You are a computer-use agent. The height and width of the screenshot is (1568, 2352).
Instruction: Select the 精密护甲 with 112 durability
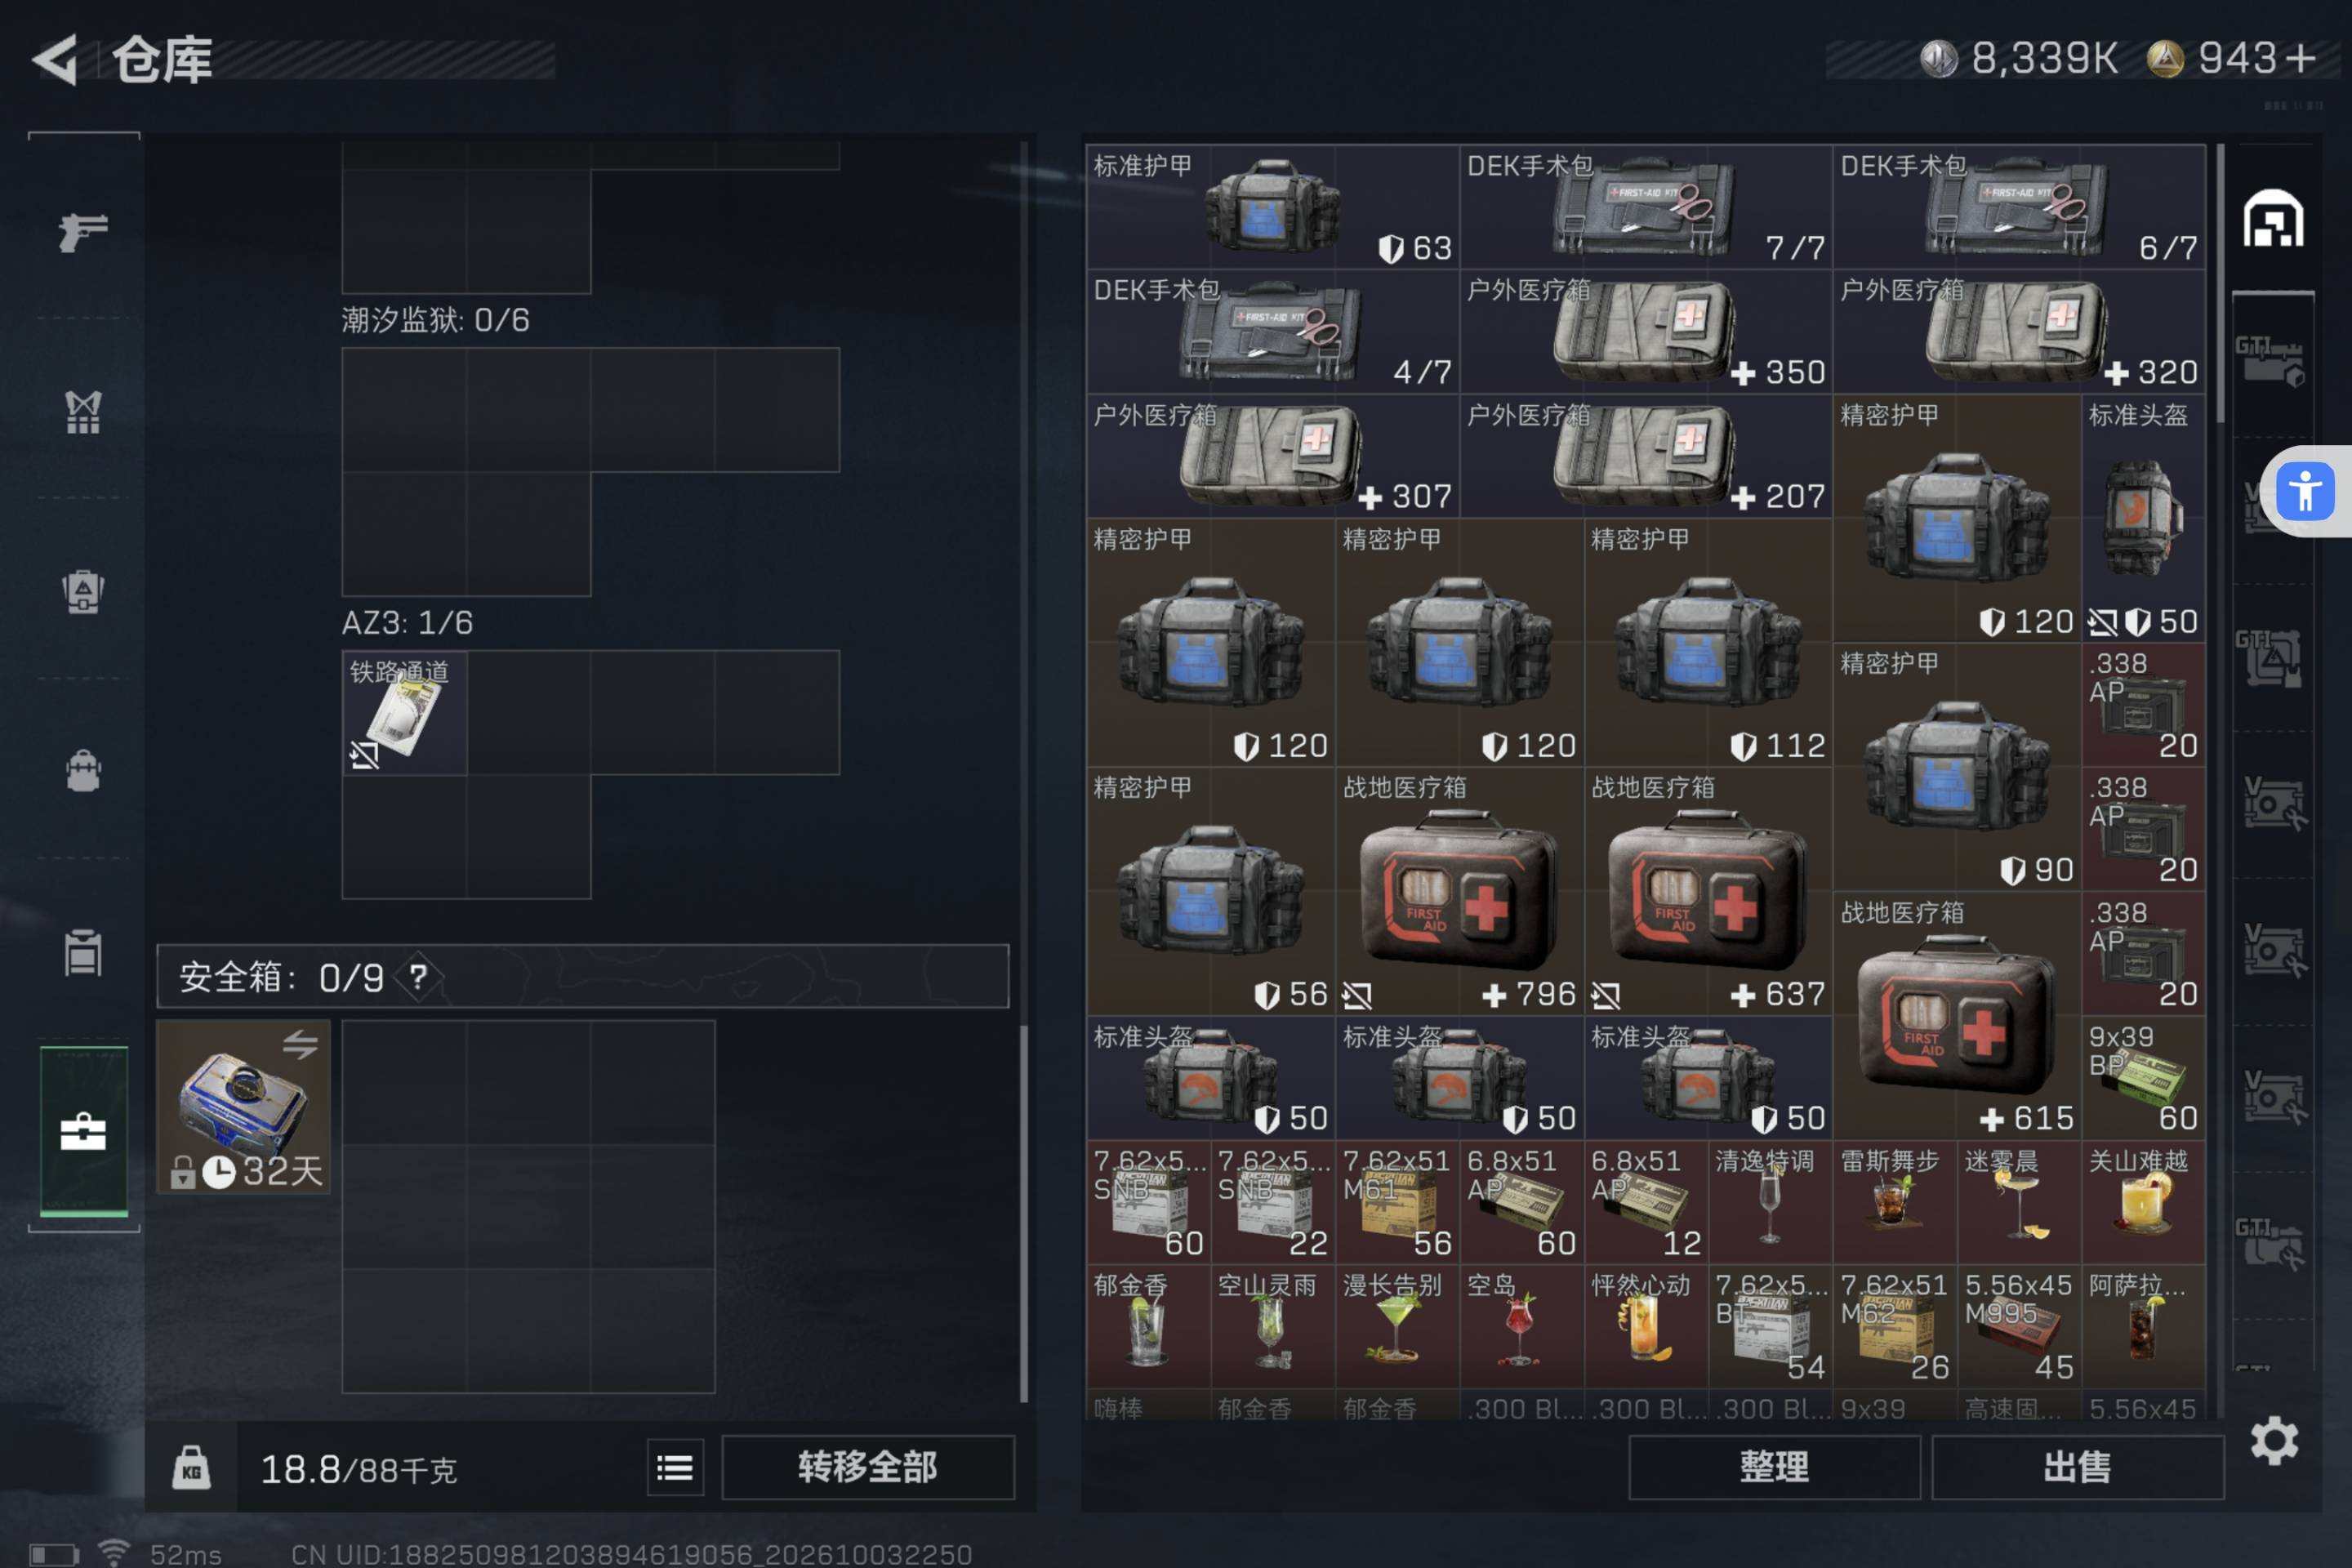click(x=1708, y=642)
